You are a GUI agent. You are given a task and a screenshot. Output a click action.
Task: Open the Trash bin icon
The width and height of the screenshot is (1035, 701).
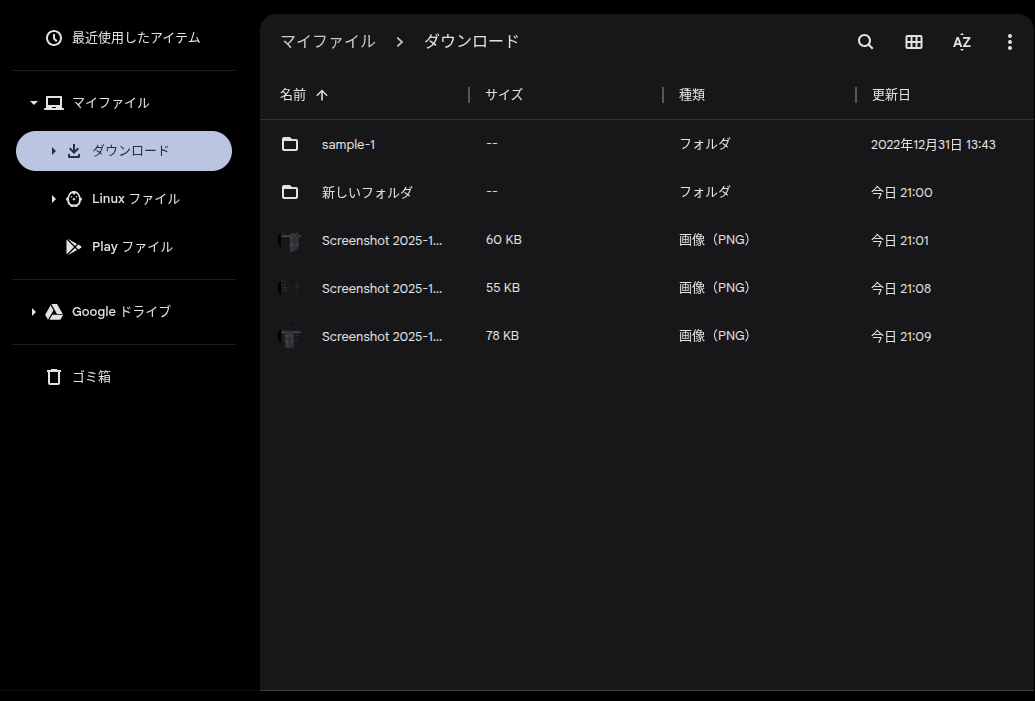56,376
